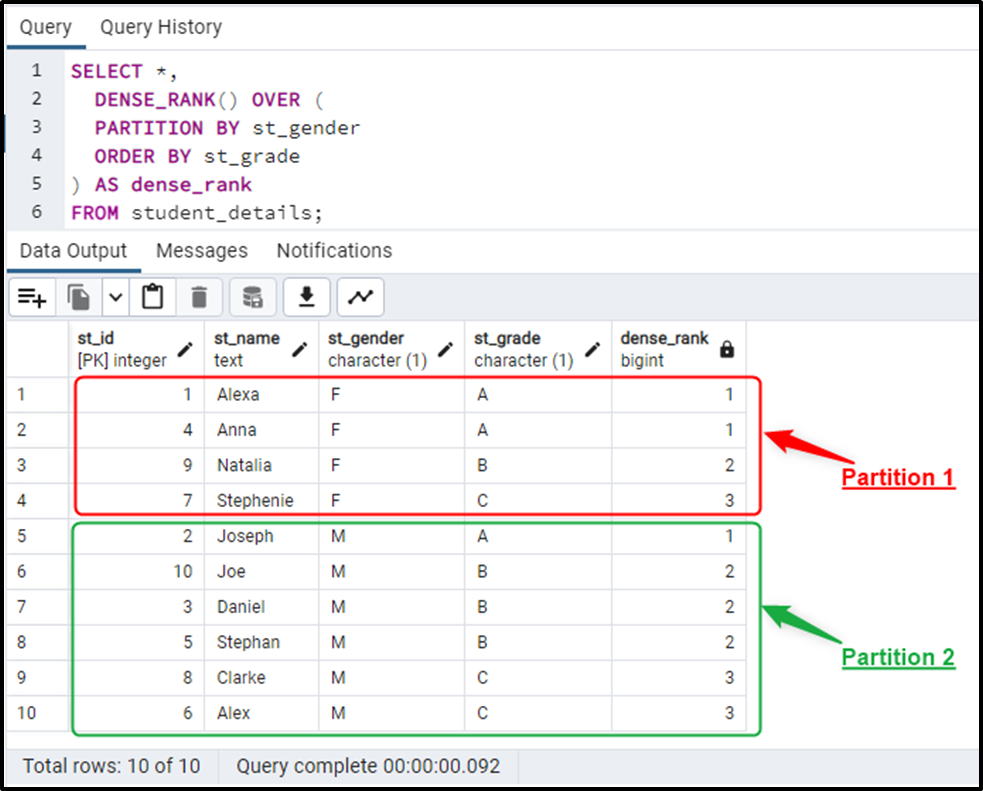Image resolution: width=983 pixels, height=791 pixels.
Task: Click the Add row icon
Action: [32, 297]
